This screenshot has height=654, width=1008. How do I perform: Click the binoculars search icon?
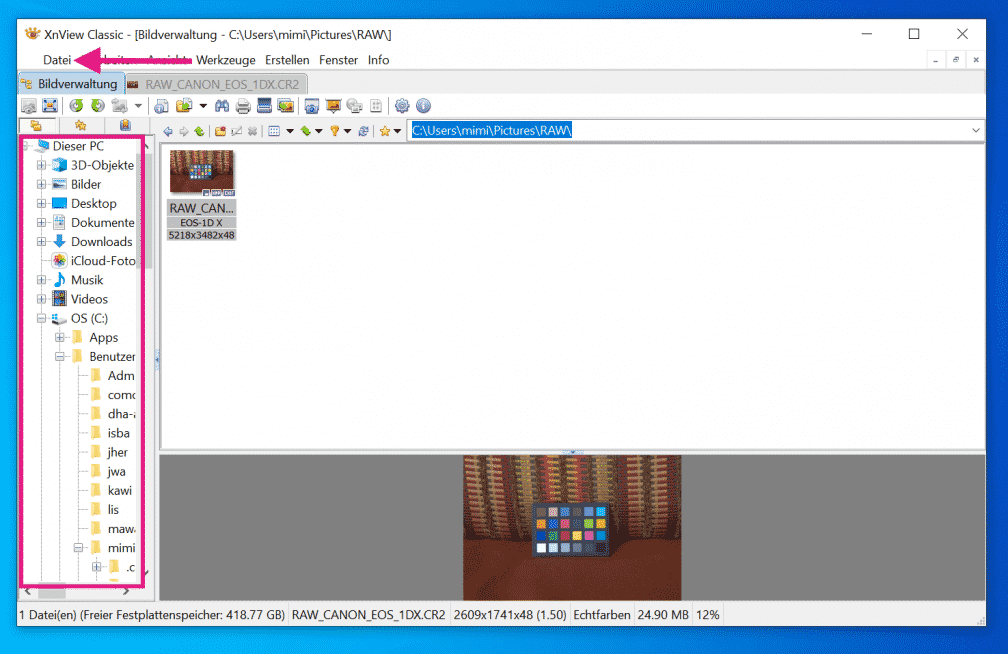(223, 106)
